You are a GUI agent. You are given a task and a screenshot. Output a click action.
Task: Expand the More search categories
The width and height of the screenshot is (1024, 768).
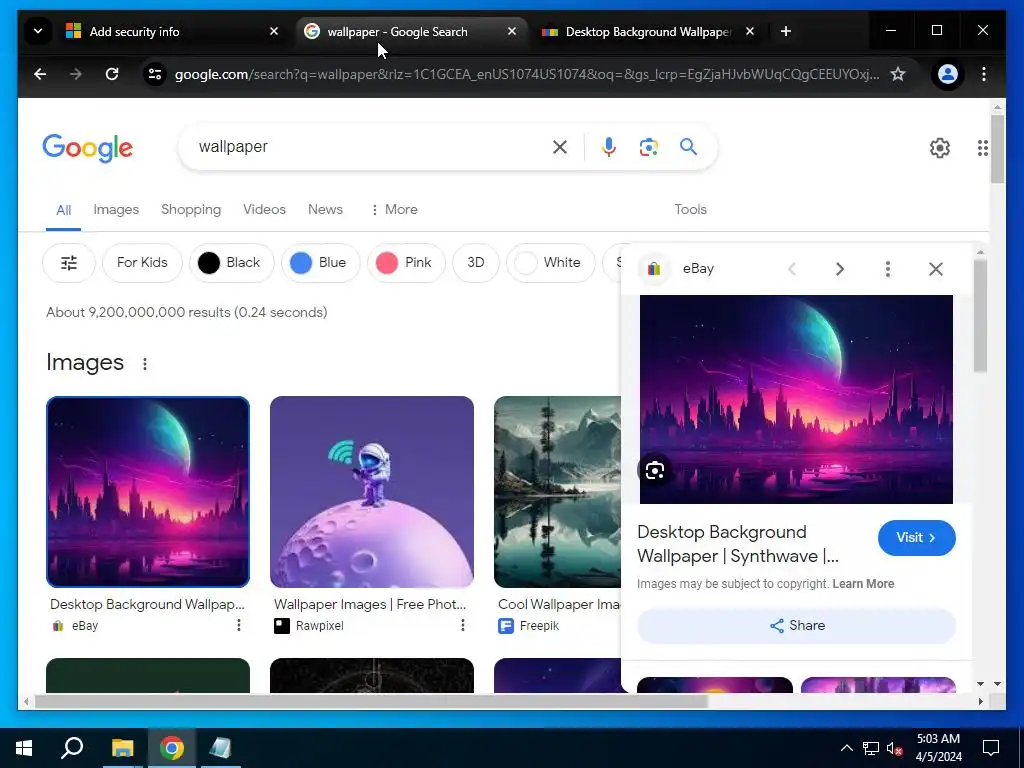(394, 210)
